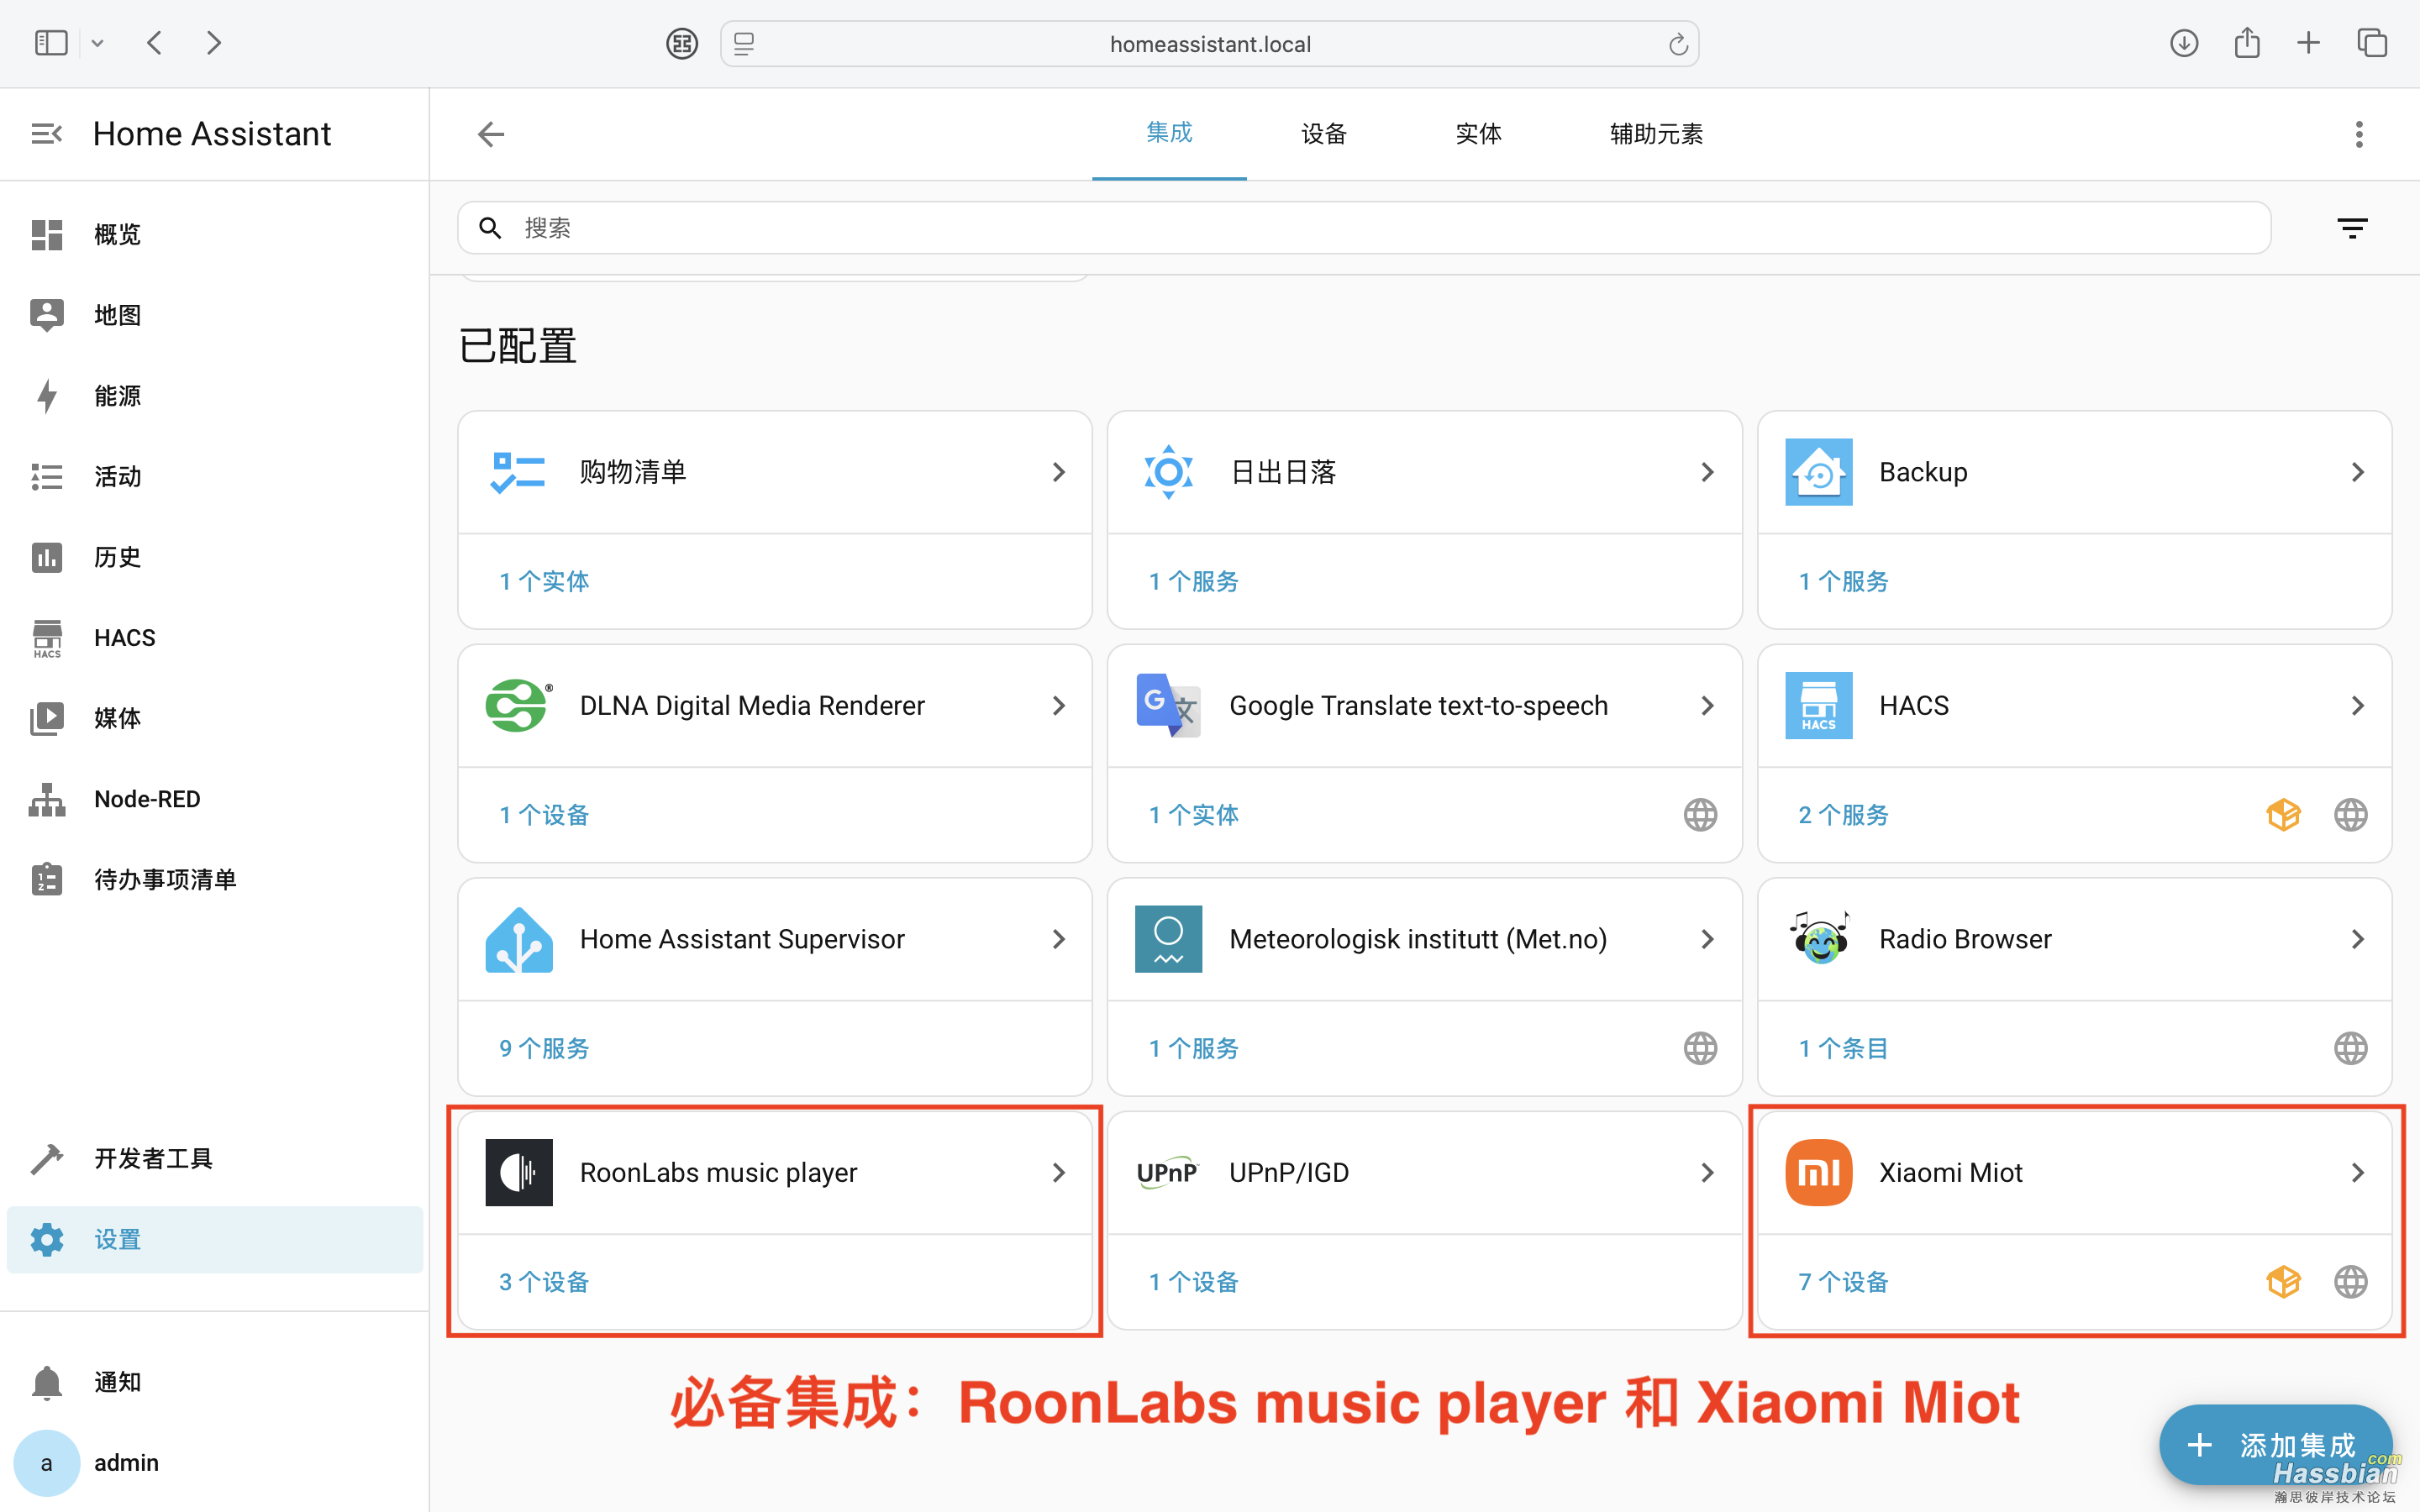Click inside the 搜索 search field
This screenshot has width=2420, height=1512.
900,227
